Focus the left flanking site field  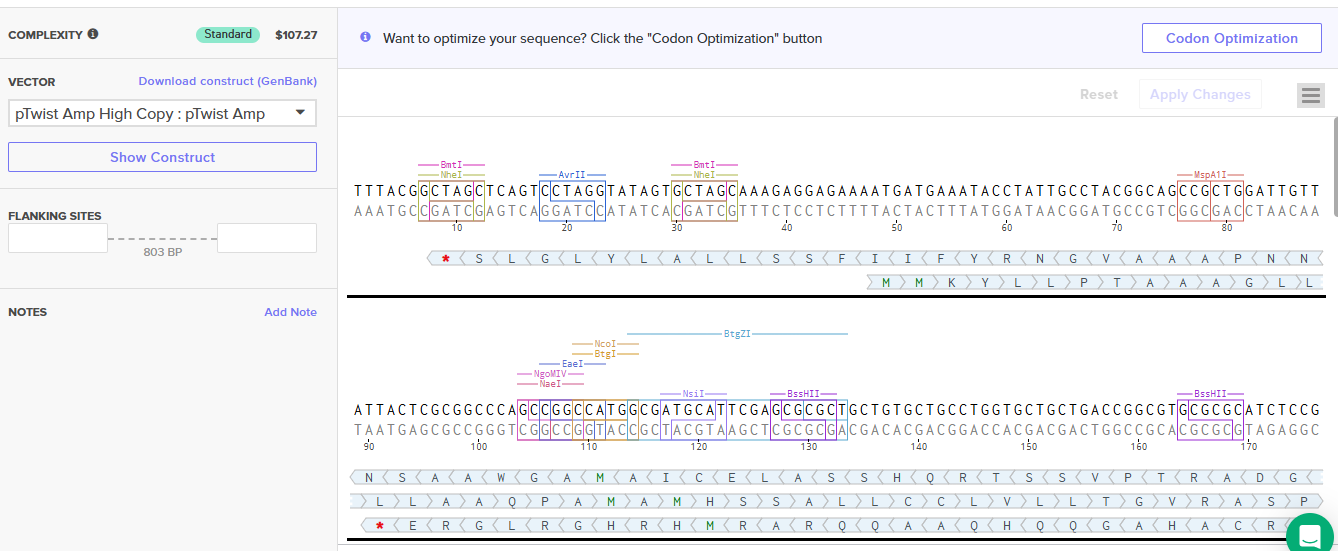(58, 238)
